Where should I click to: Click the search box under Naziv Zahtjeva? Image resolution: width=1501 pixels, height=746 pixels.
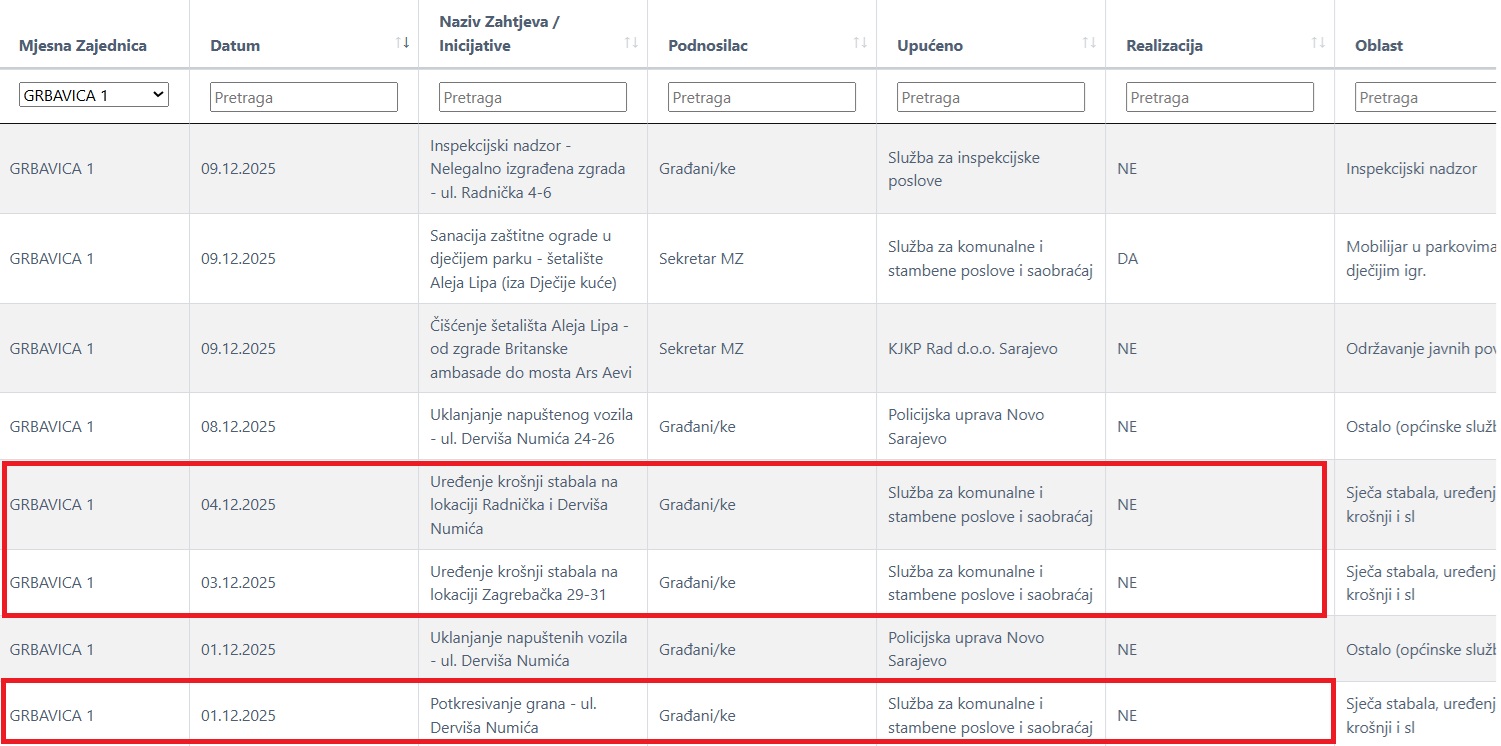tap(533, 97)
